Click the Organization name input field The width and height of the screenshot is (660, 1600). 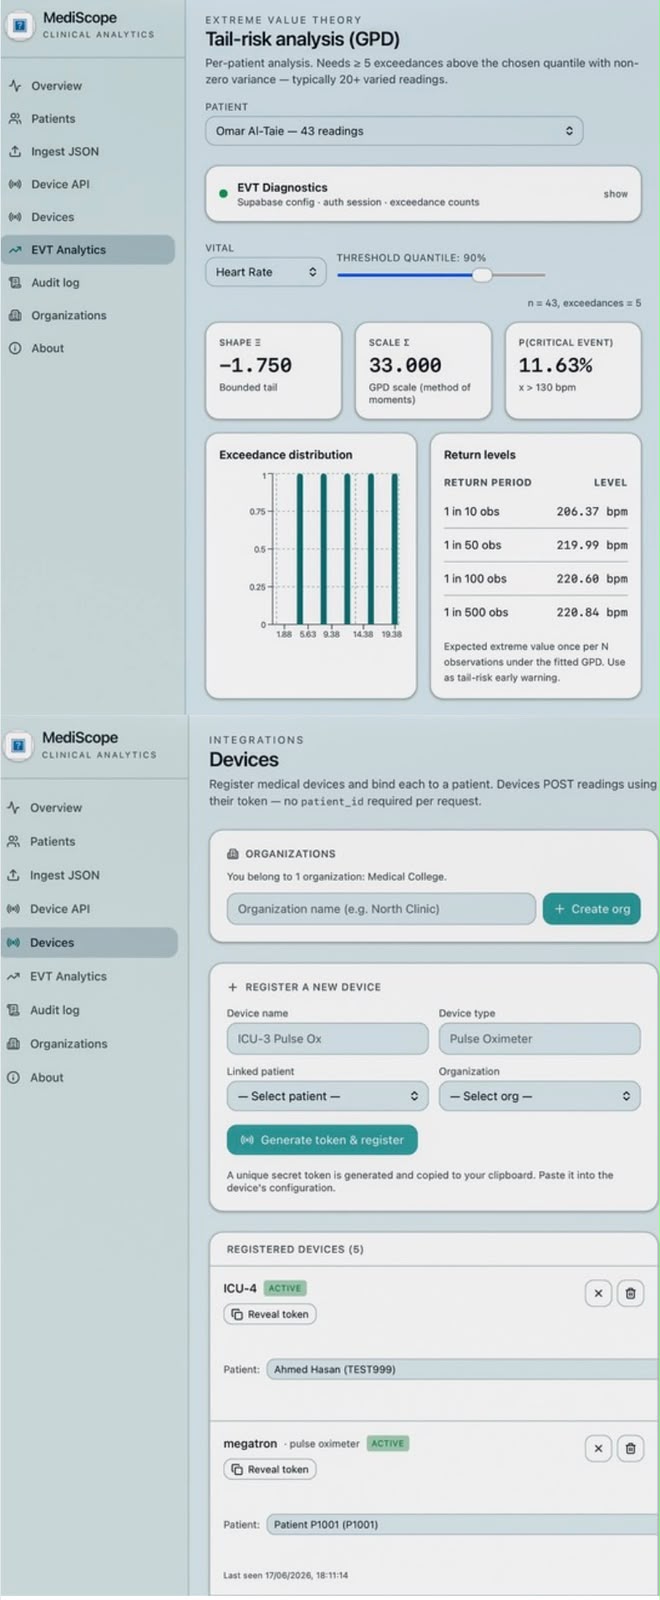tap(381, 909)
